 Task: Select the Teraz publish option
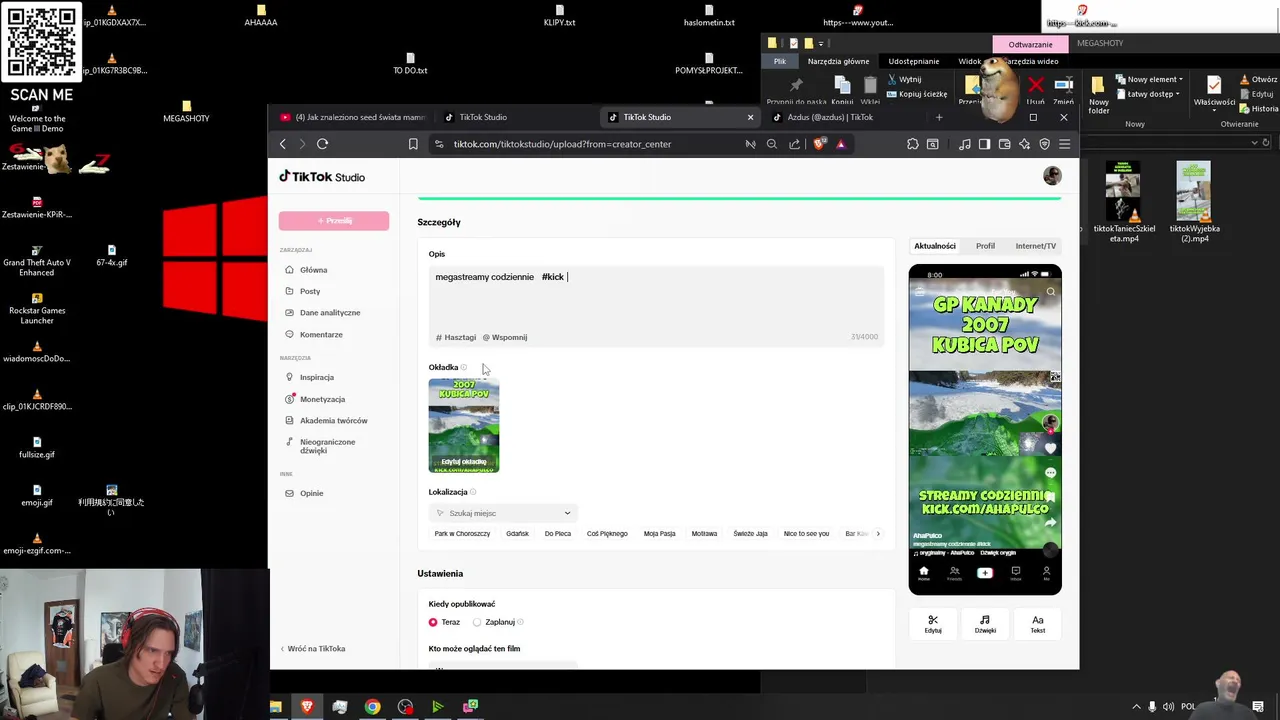pos(444,622)
